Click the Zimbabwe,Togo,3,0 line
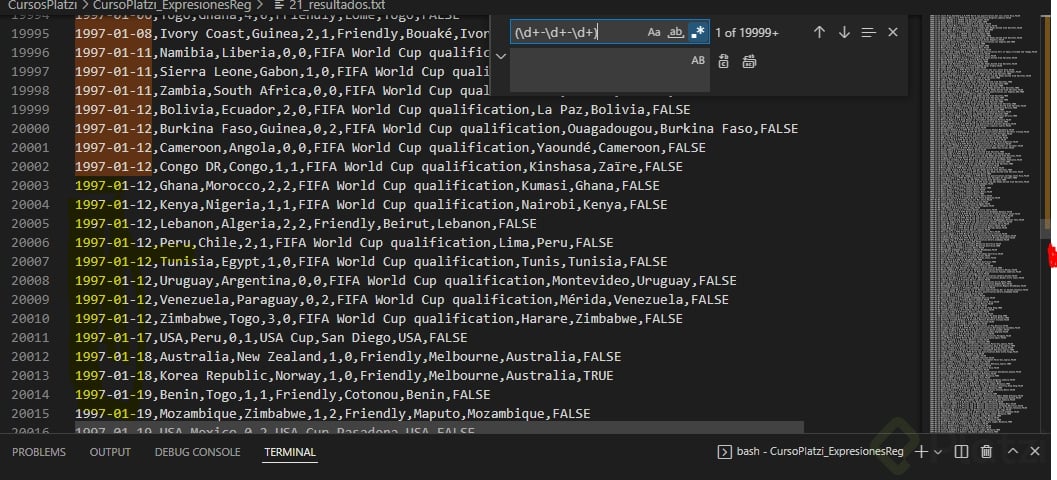Image resolution: width=1057 pixels, height=480 pixels. (x=379, y=318)
